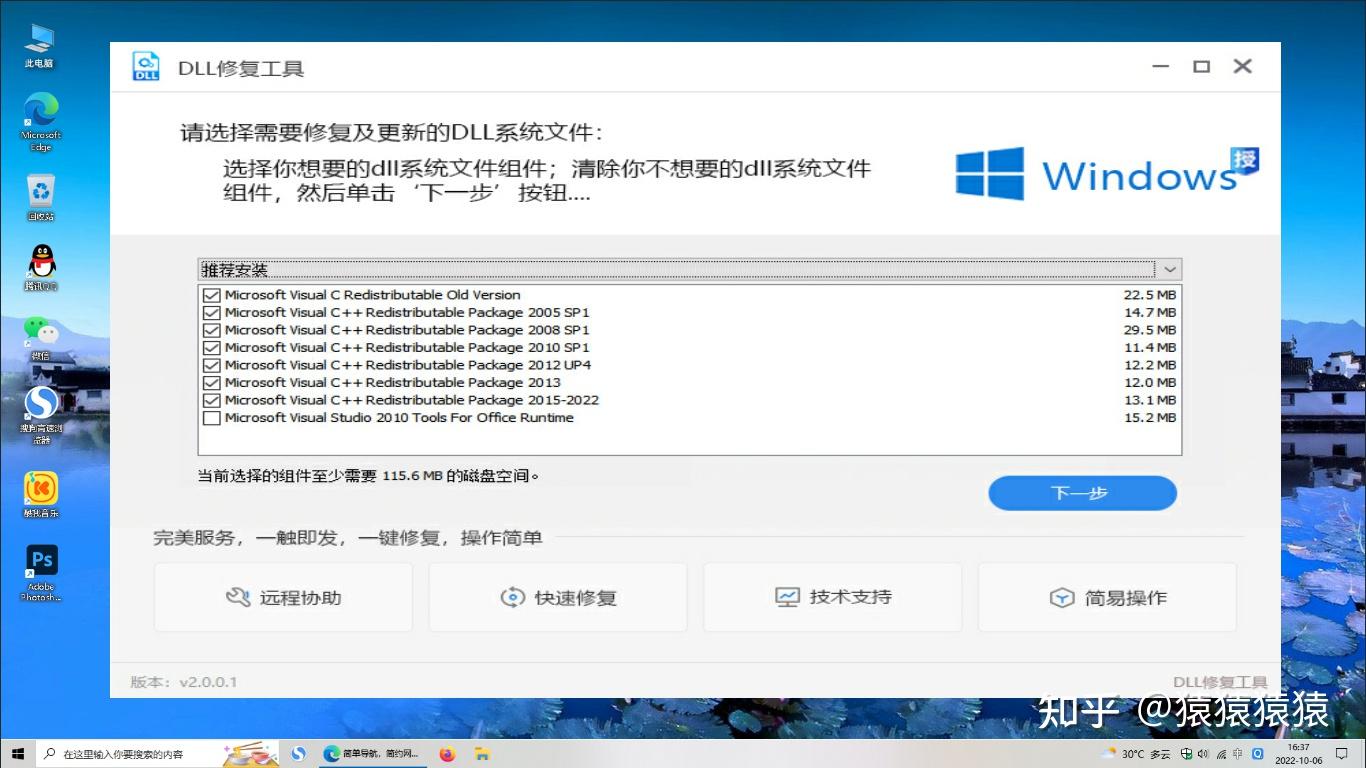Click the DLL修复工具 logo in the title bar

[x=146, y=67]
